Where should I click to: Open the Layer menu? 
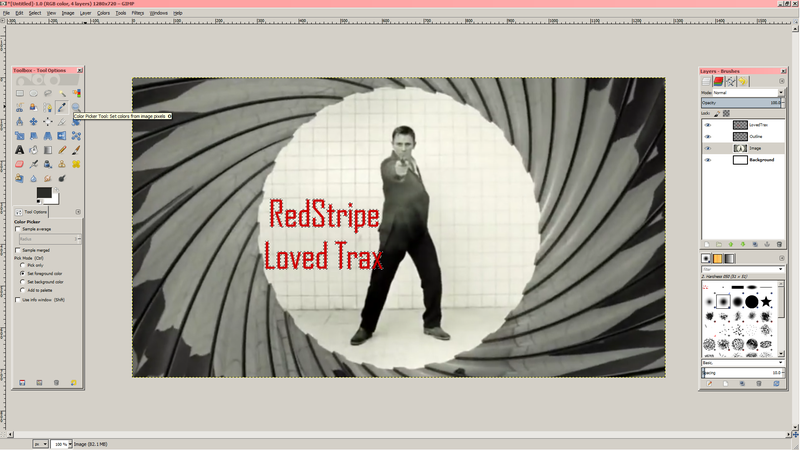pos(86,13)
